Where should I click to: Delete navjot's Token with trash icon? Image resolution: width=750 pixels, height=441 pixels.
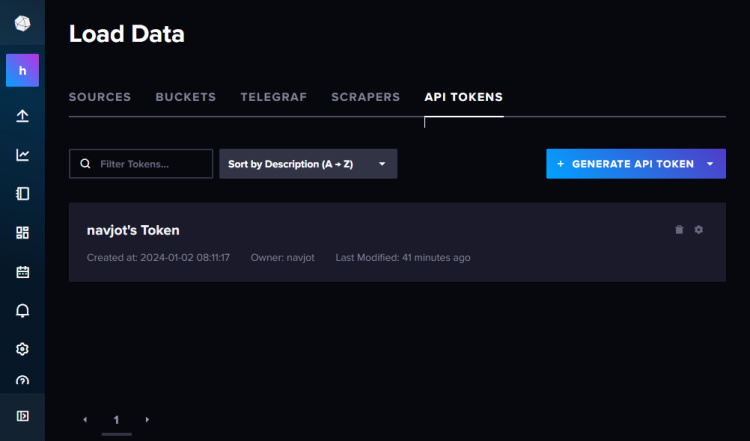pyautogui.click(x=679, y=230)
